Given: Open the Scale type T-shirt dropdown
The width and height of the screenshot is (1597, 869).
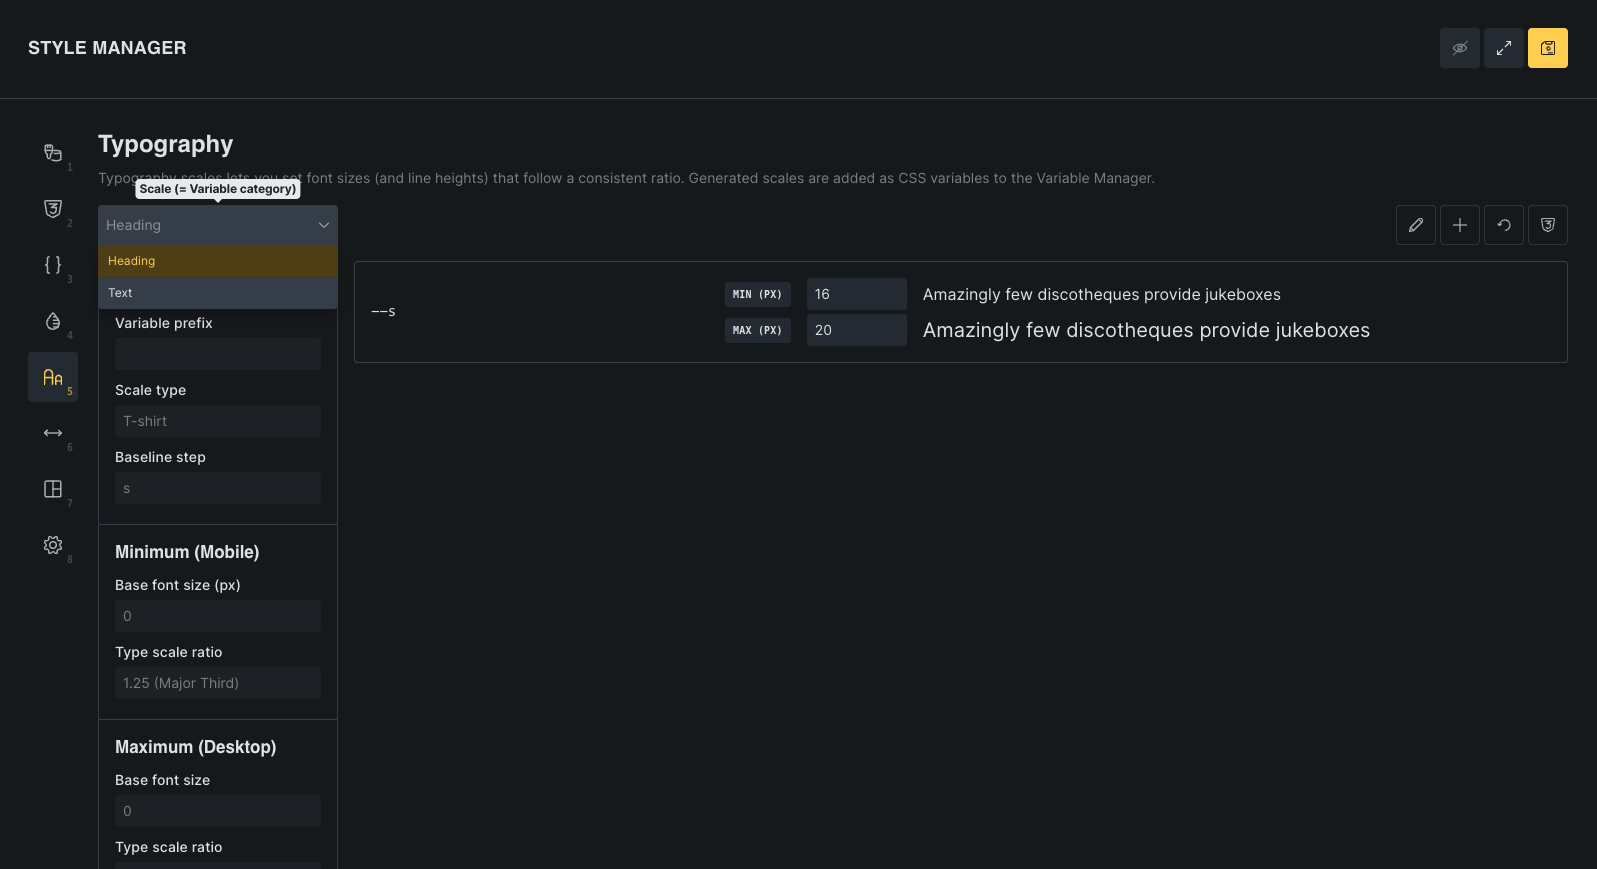Looking at the screenshot, I should 217,421.
